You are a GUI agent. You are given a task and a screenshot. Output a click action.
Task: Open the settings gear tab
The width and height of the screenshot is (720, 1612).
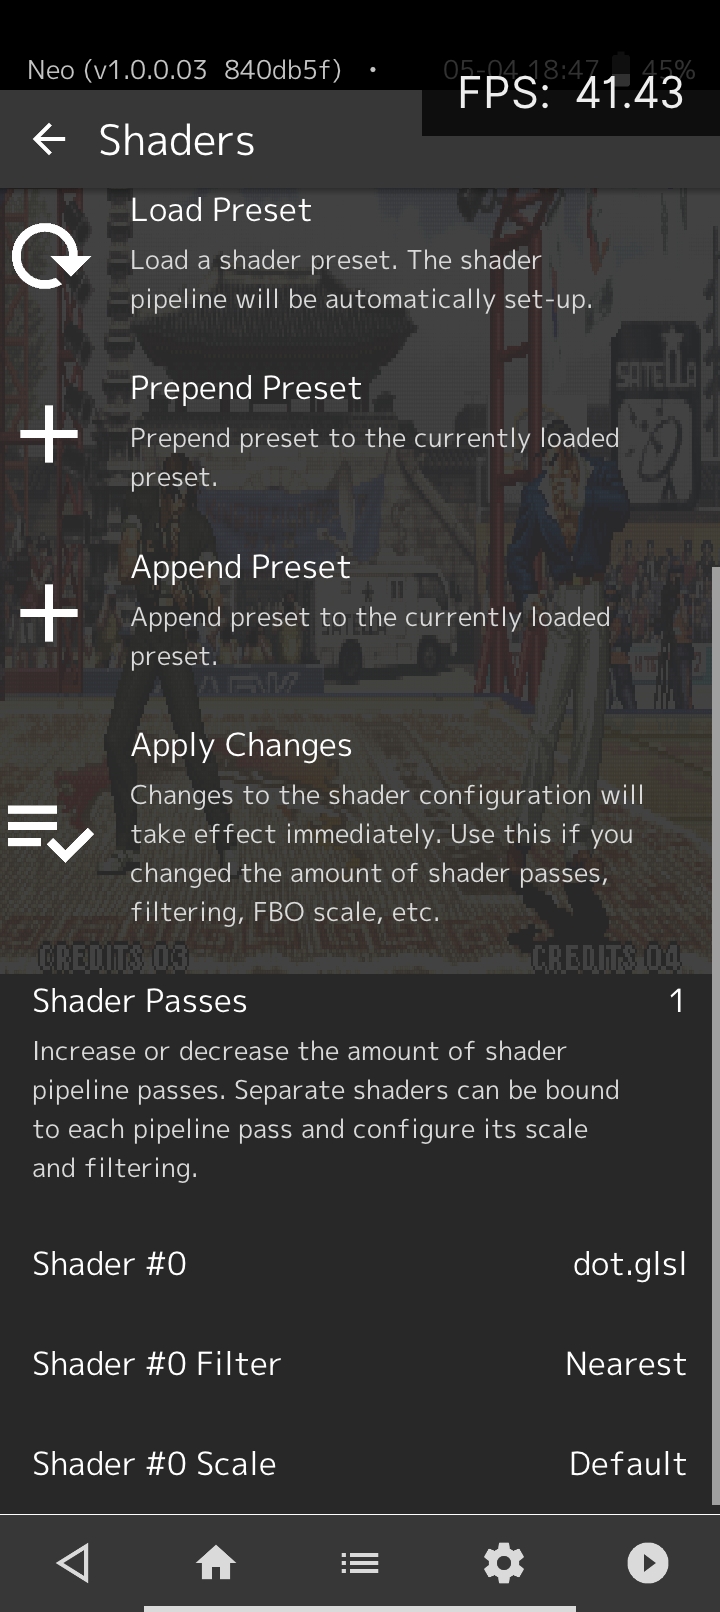pyautogui.click(x=503, y=1562)
